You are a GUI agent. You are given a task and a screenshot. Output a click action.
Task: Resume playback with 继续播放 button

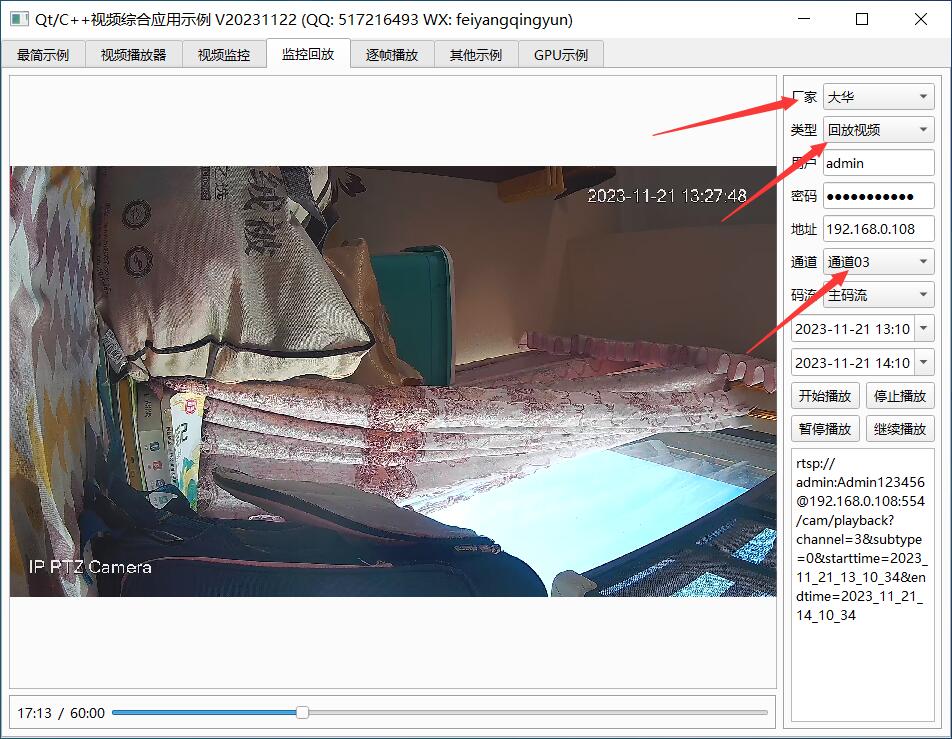tap(900, 429)
